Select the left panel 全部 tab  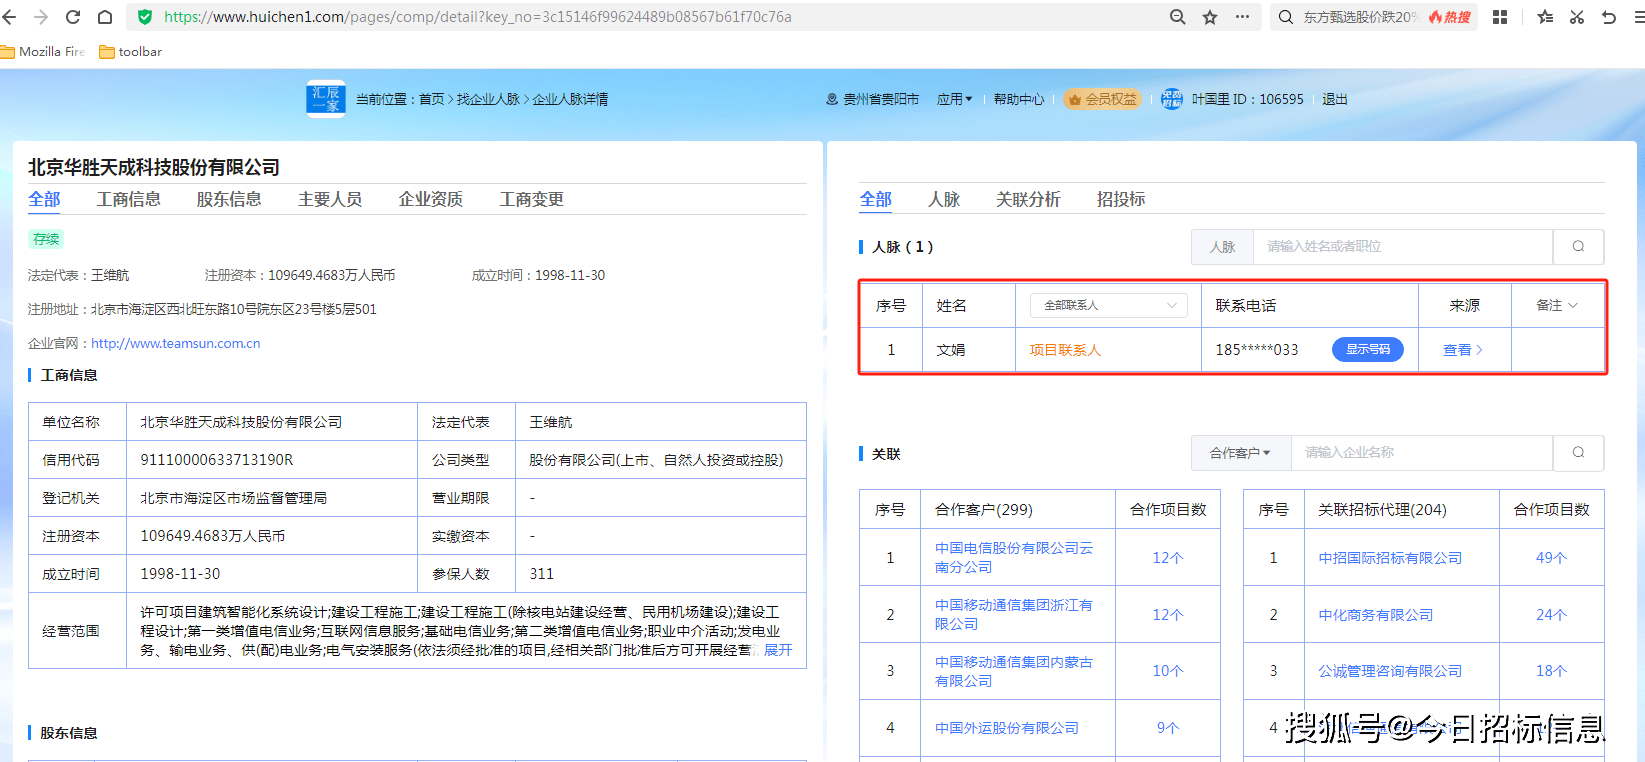(x=44, y=199)
